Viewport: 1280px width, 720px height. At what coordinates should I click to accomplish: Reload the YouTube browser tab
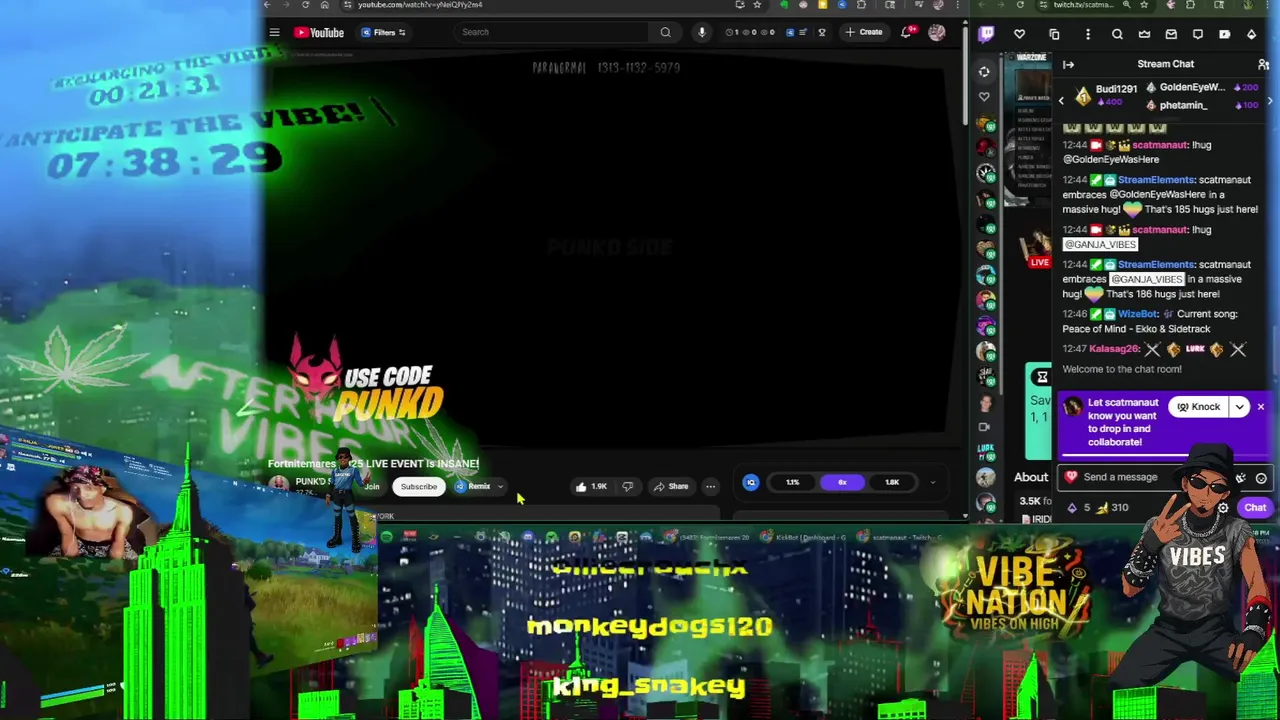pyautogui.click(x=305, y=5)
